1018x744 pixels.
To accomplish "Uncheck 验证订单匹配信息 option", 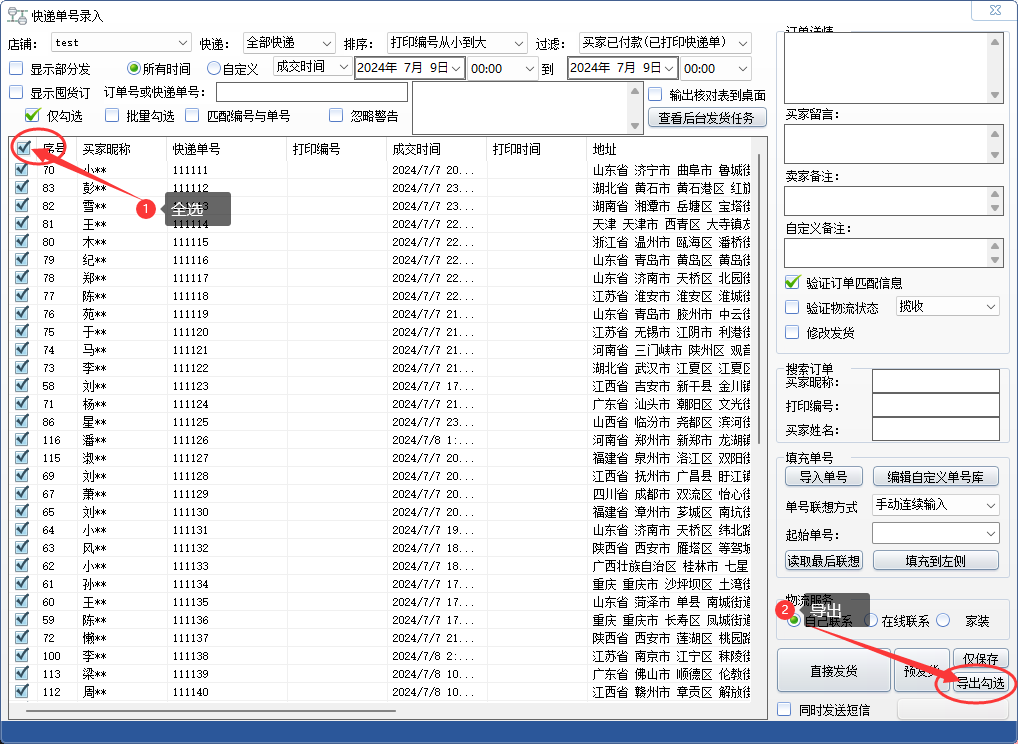I will click(793, 283).
